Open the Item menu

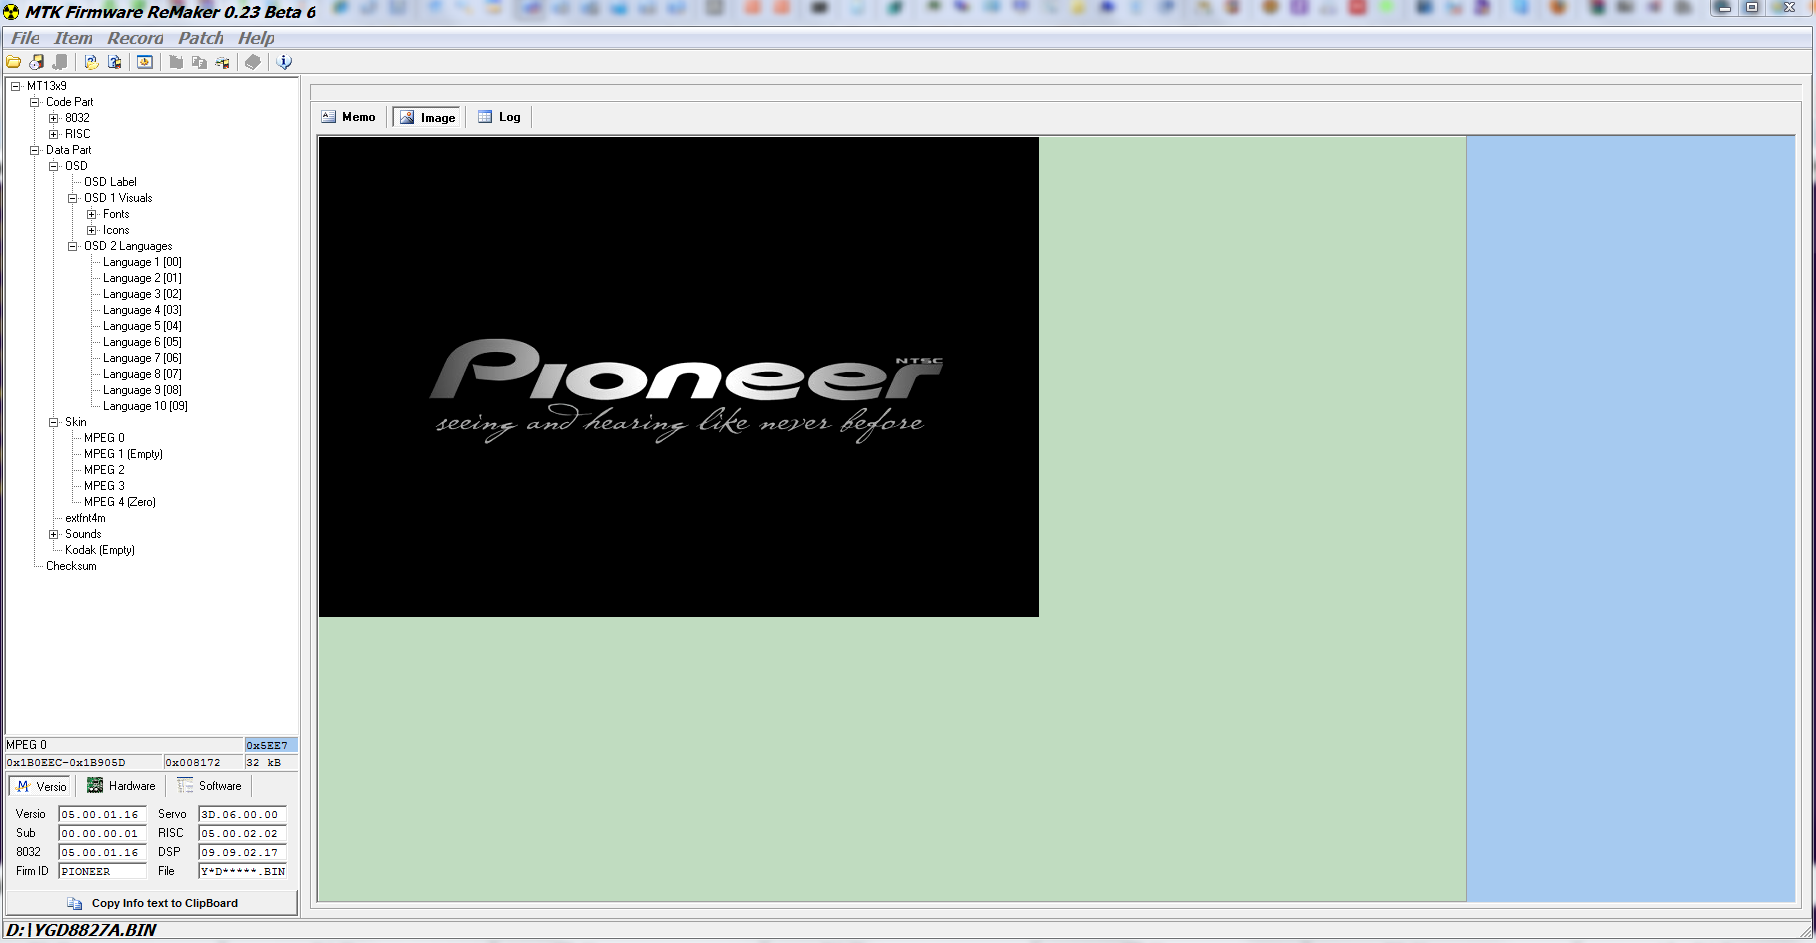coord(73,38)
